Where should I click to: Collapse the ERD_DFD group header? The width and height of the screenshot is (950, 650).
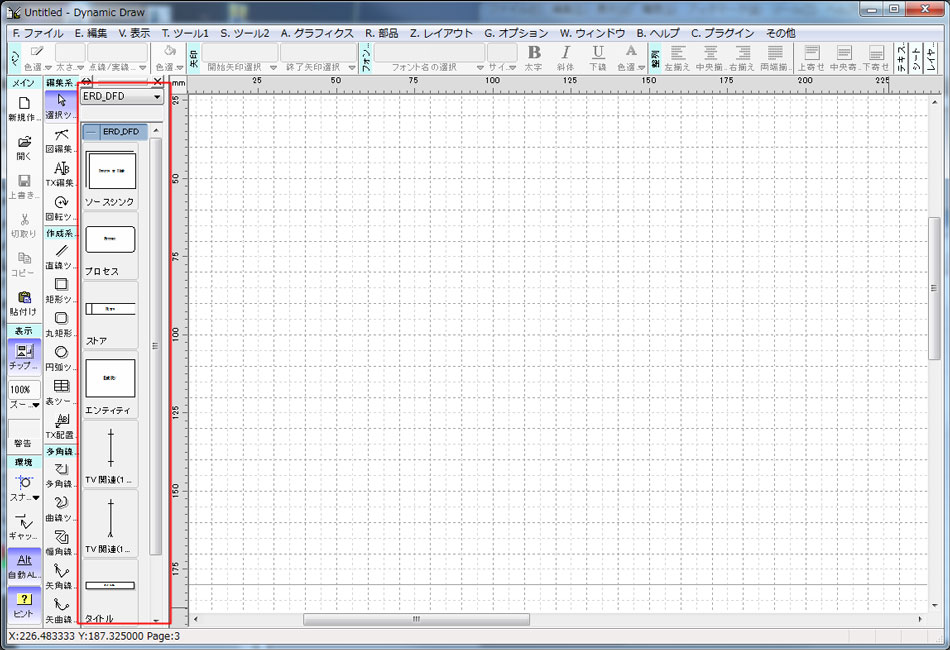(90, 131)
